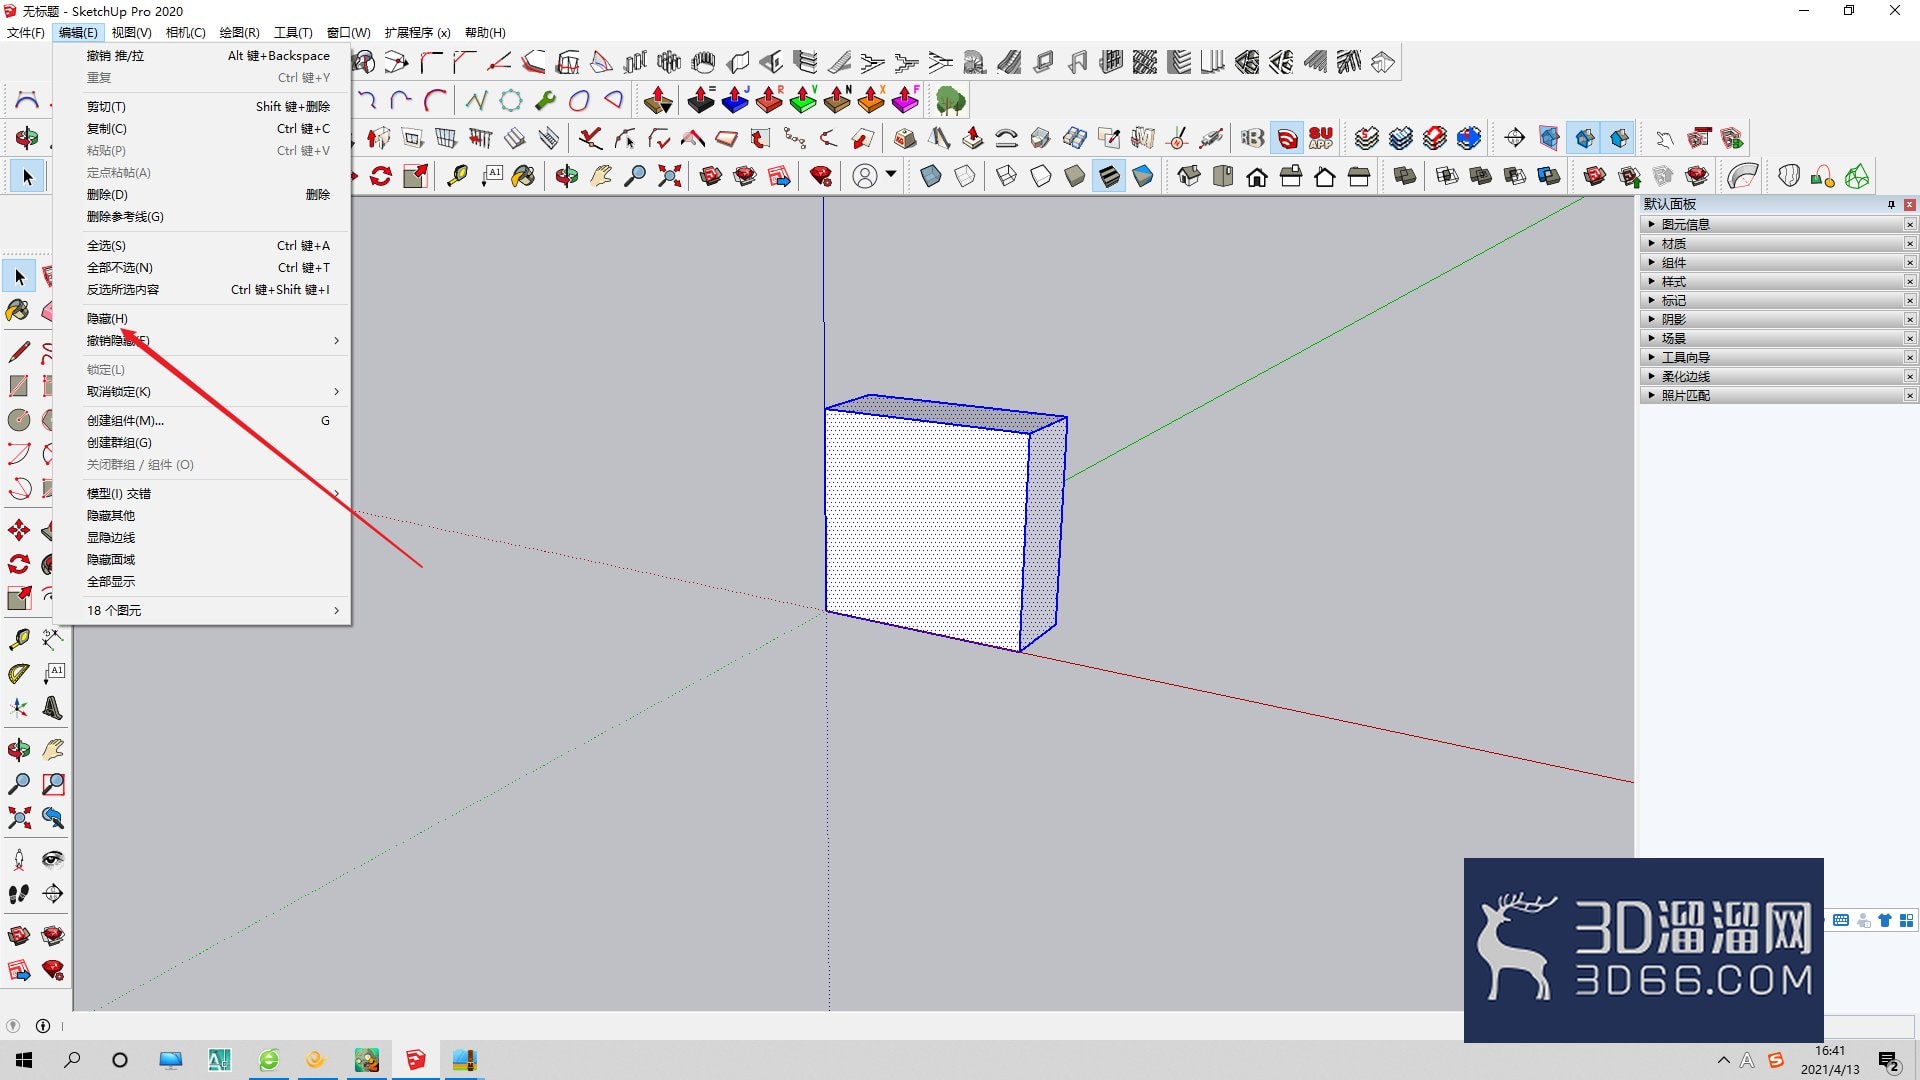Viewport: 1920px width, 1080px height.
Task: Click the SketchUp icon on the taskbar
Action: (415, 1060)
